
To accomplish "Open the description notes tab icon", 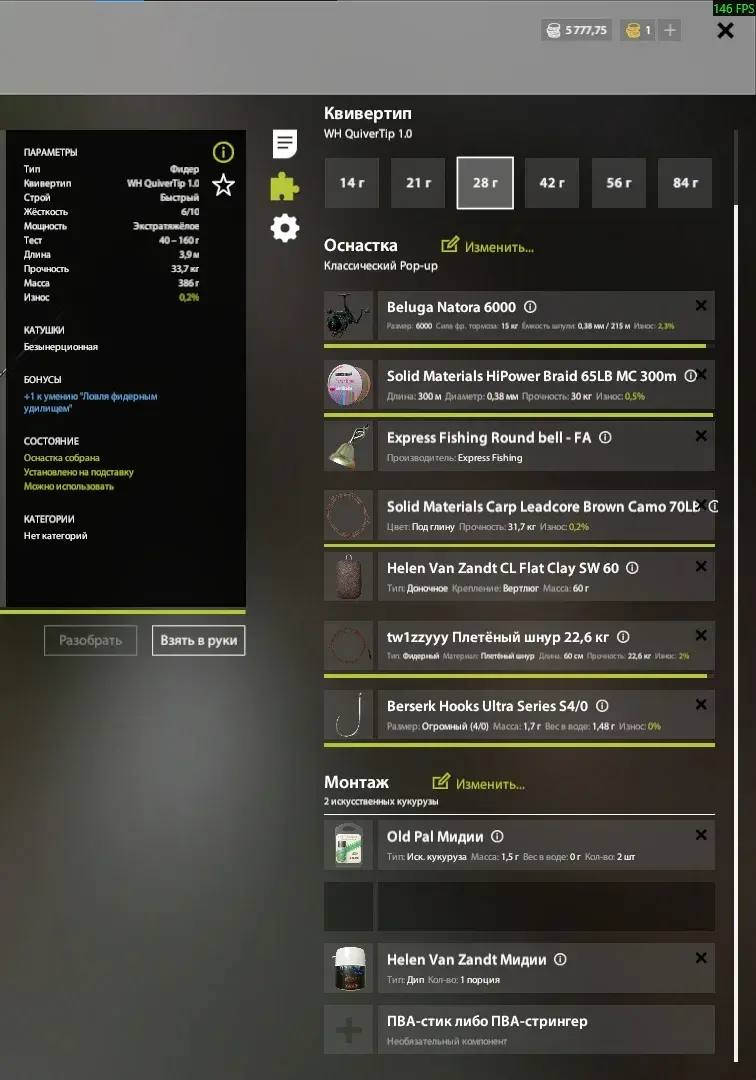I will point(284,144).
